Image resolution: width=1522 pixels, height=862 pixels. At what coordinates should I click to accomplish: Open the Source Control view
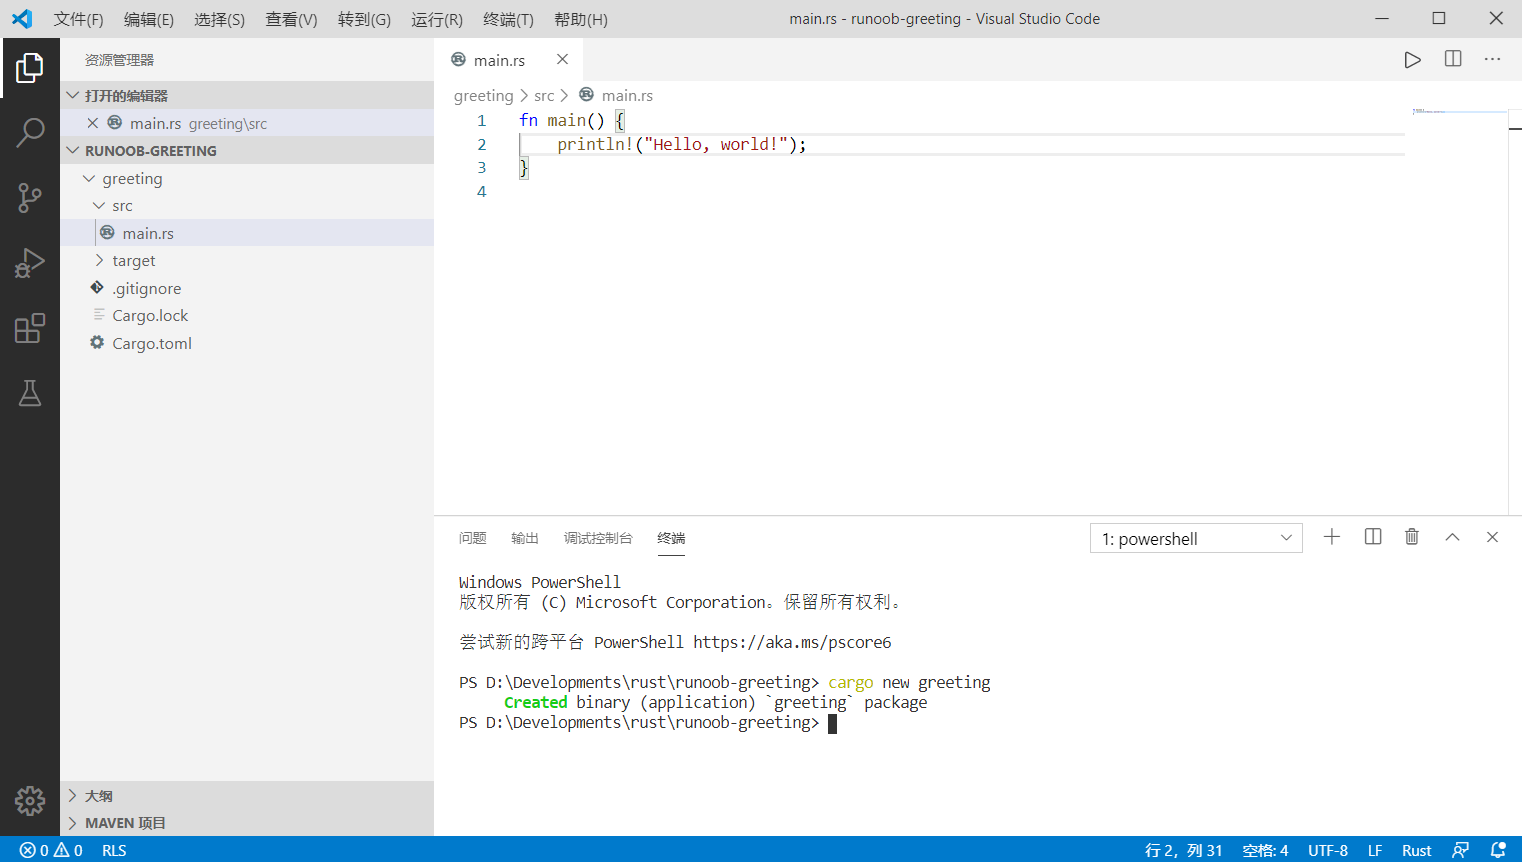click(30, 197)
